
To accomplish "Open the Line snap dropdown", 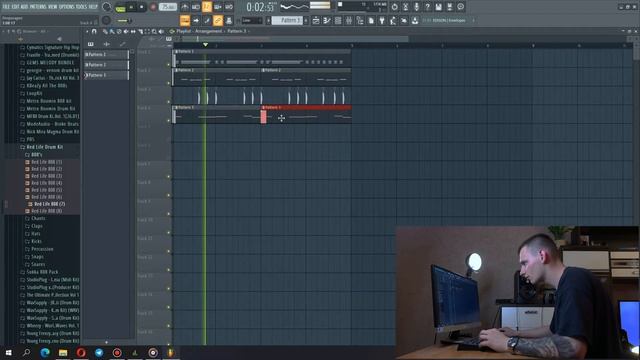I will pos(252,20).
